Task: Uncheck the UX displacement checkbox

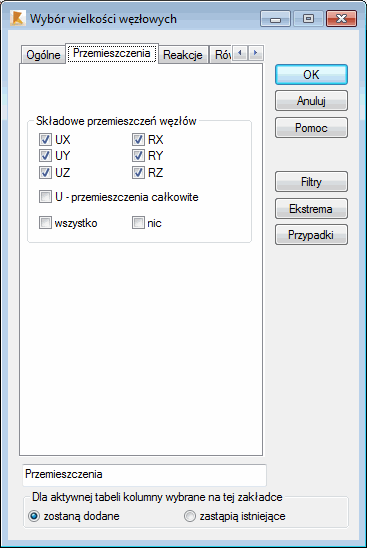Action: tap(45, 140)
